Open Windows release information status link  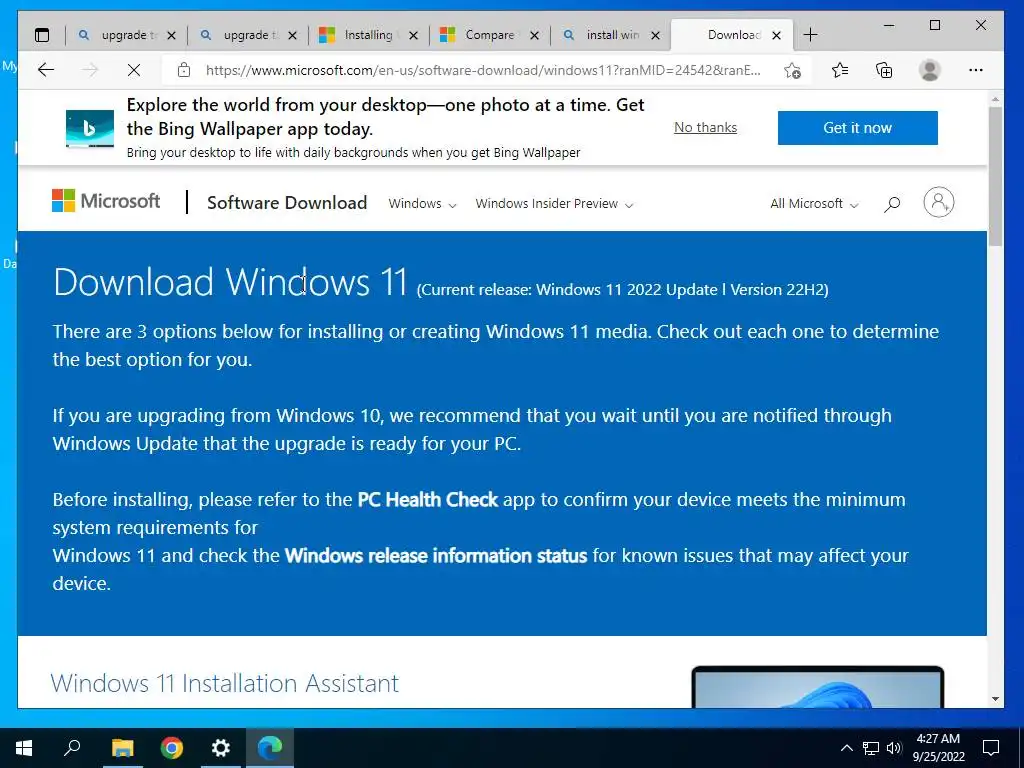click(436, 556)
